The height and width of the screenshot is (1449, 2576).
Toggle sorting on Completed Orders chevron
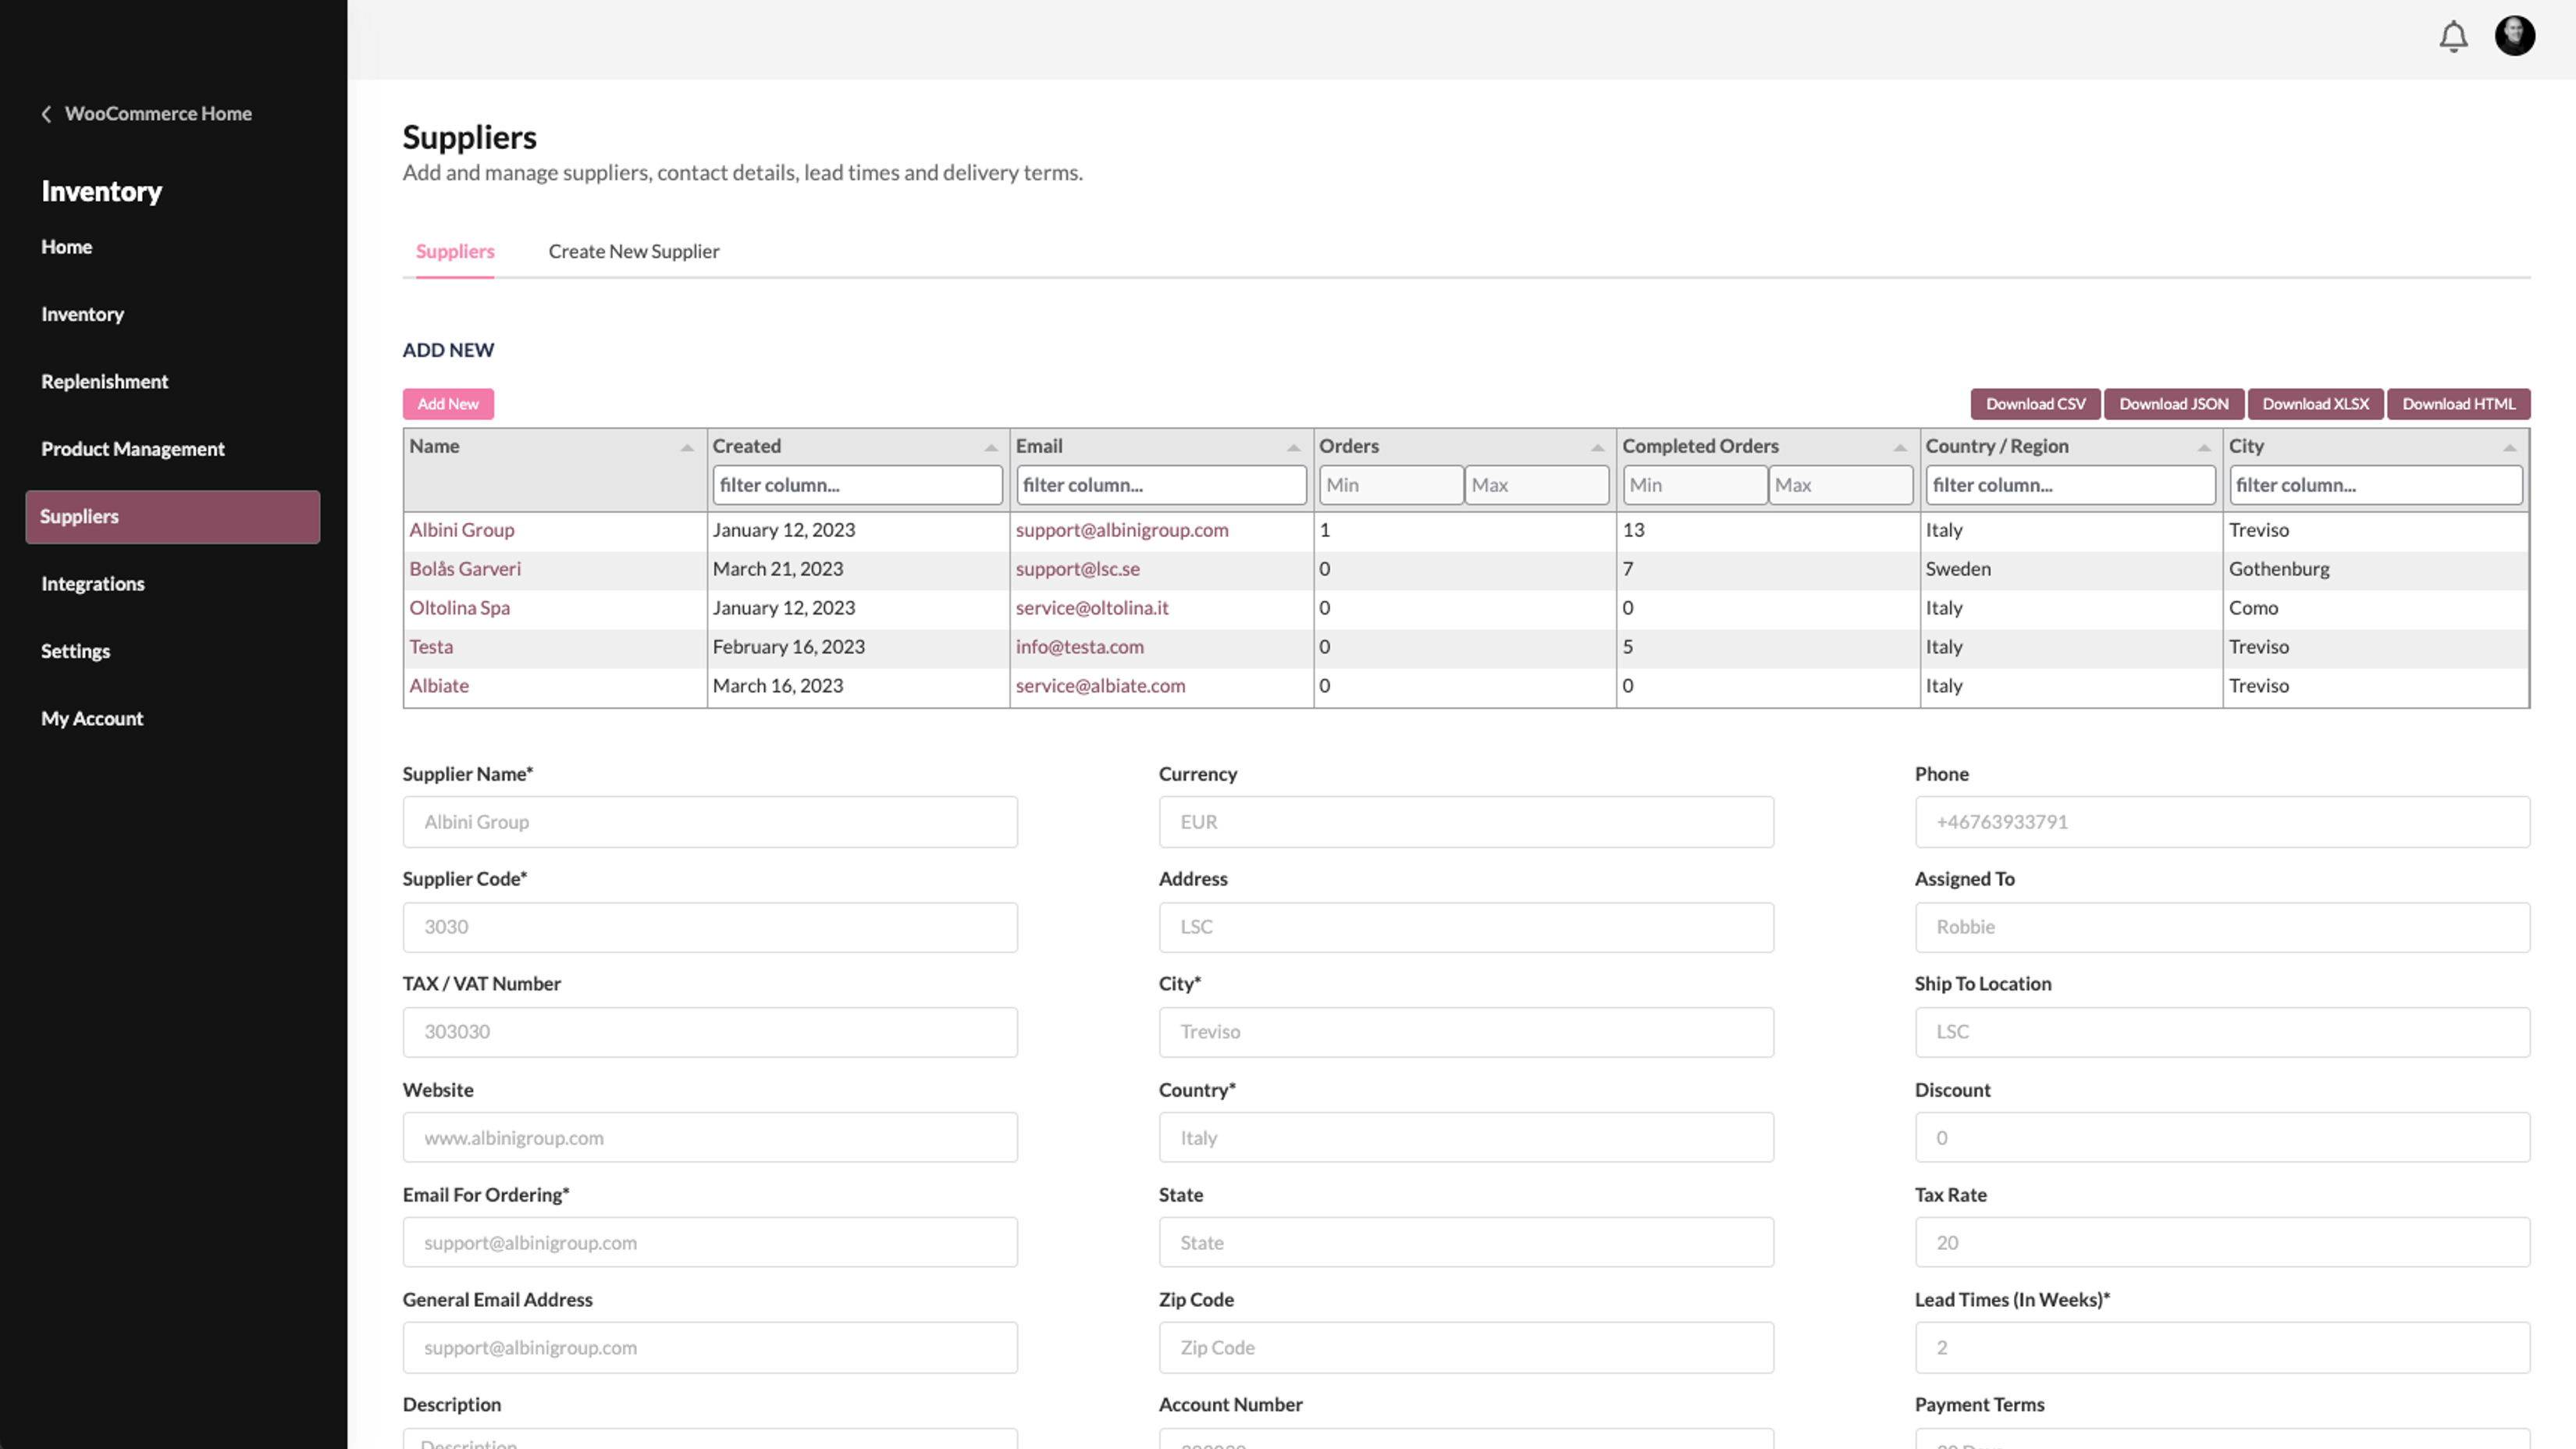1901,447
